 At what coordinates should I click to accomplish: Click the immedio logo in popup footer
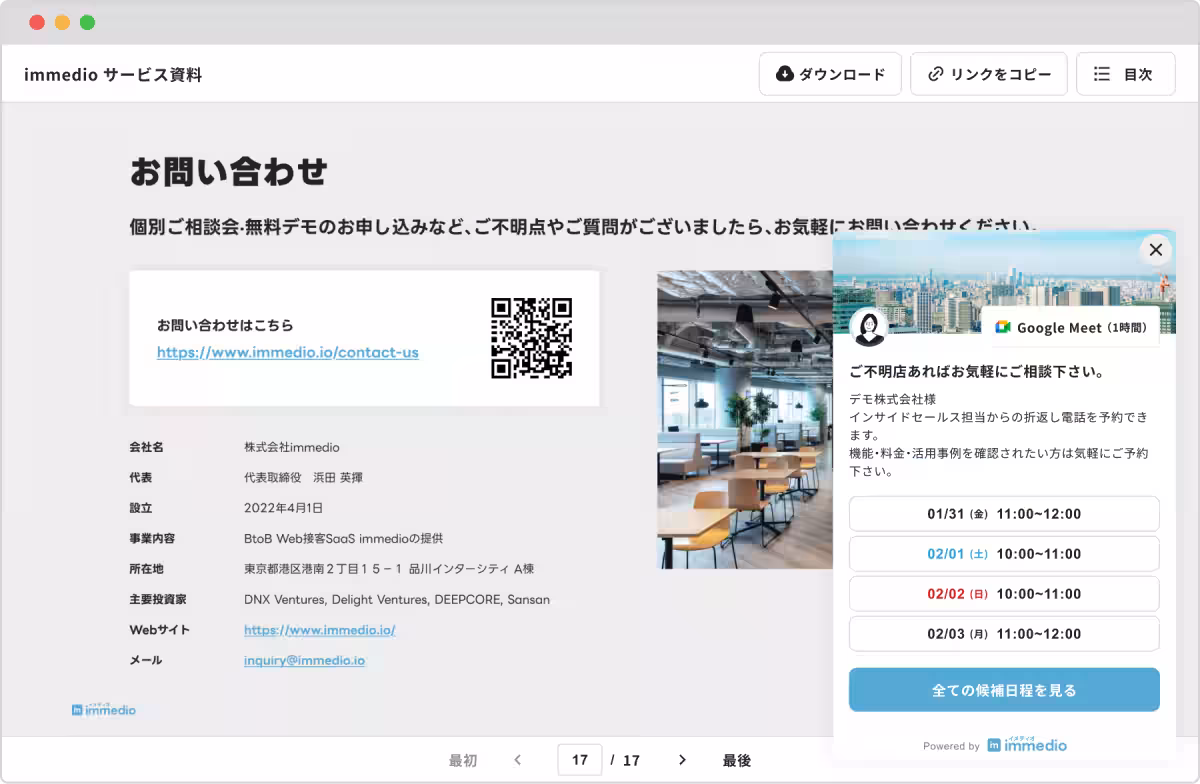point(1027,744)
